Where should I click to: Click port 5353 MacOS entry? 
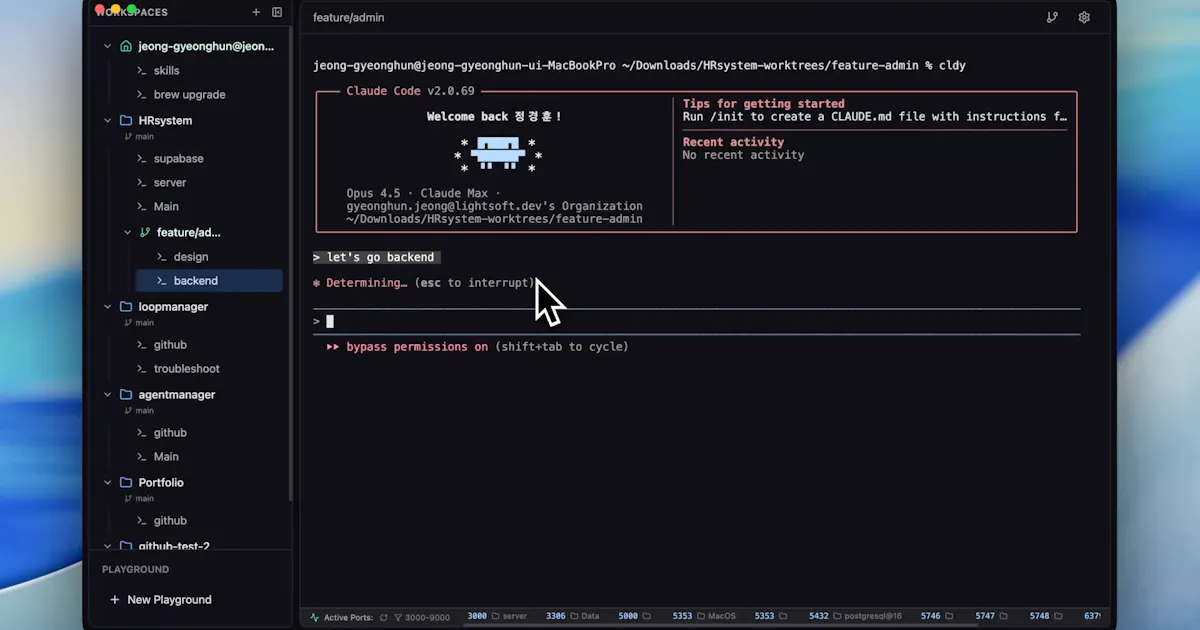pos(703,616)
